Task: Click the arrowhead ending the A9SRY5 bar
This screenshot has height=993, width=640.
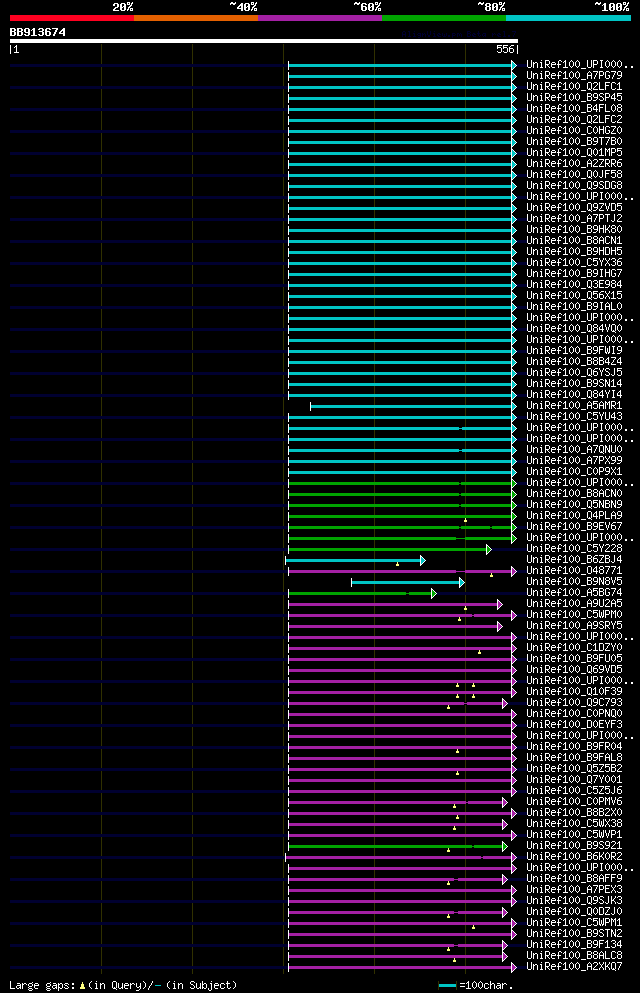Action: coord(499,626)
